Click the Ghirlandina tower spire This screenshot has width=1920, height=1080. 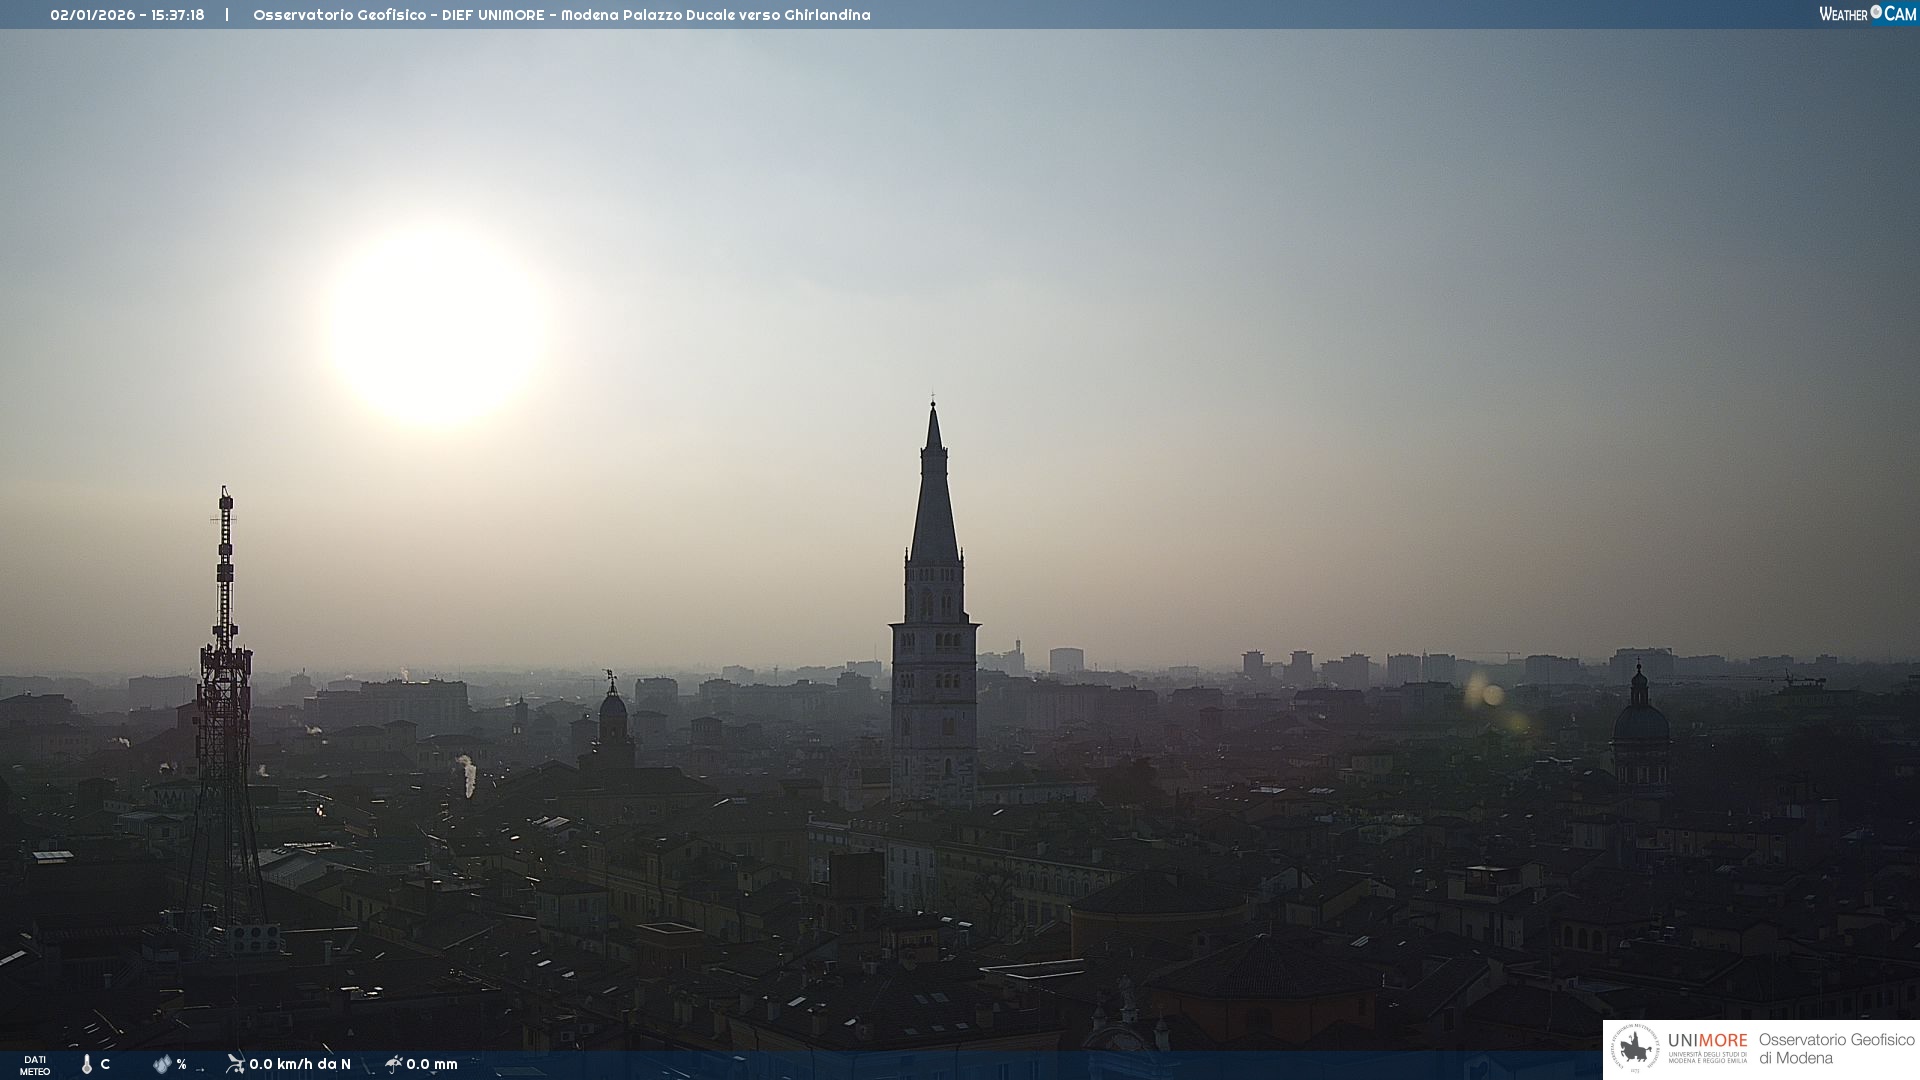(x=934, y=500)
